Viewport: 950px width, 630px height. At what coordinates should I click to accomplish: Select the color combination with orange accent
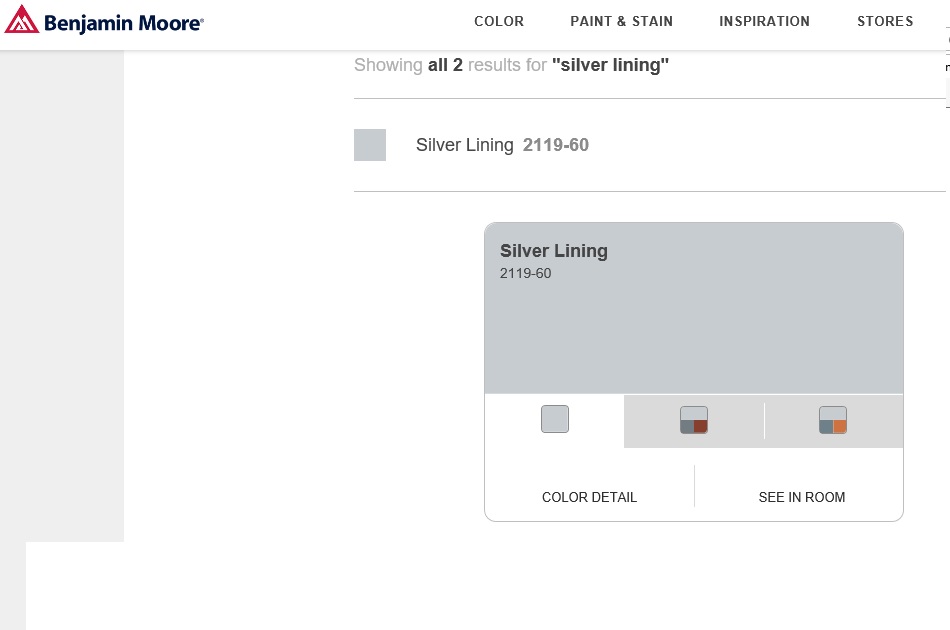pos(833,420)
